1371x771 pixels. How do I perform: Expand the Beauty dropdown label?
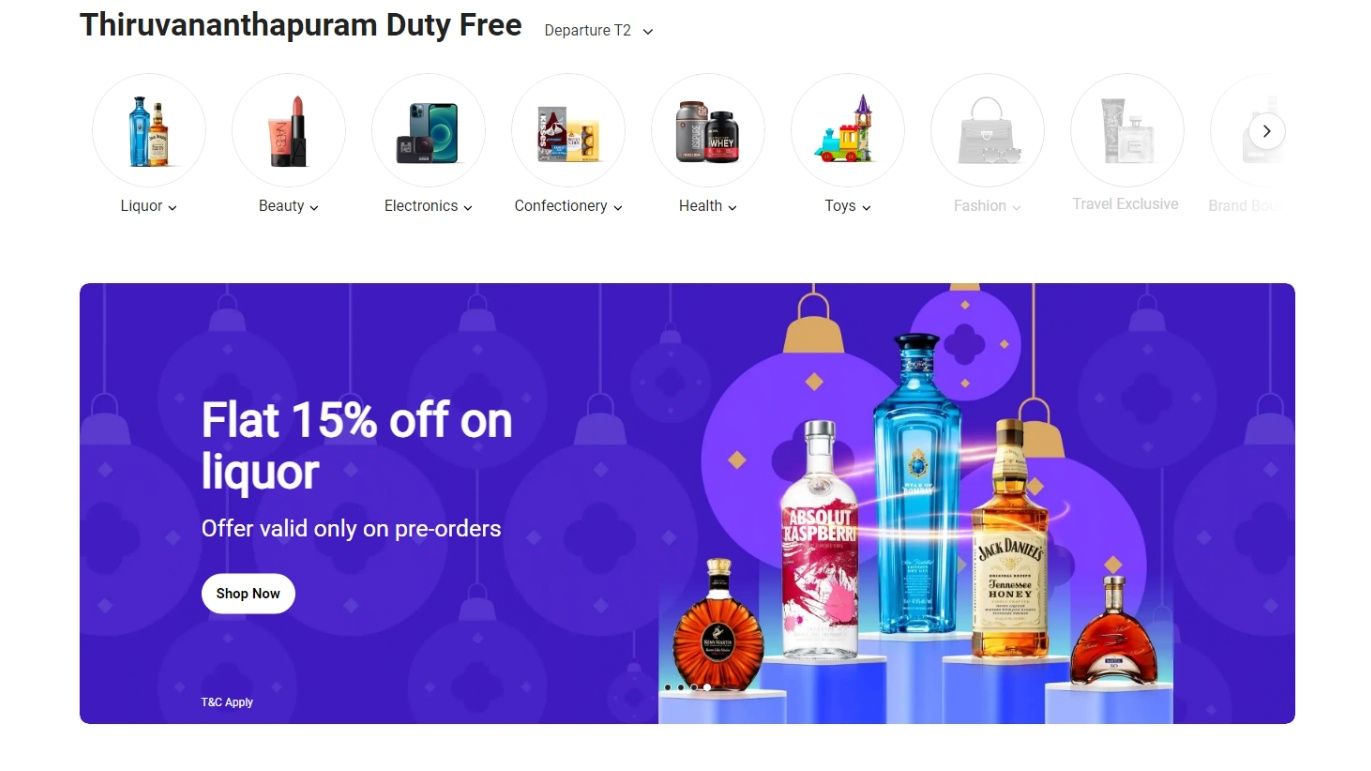[x=289, y=206]
